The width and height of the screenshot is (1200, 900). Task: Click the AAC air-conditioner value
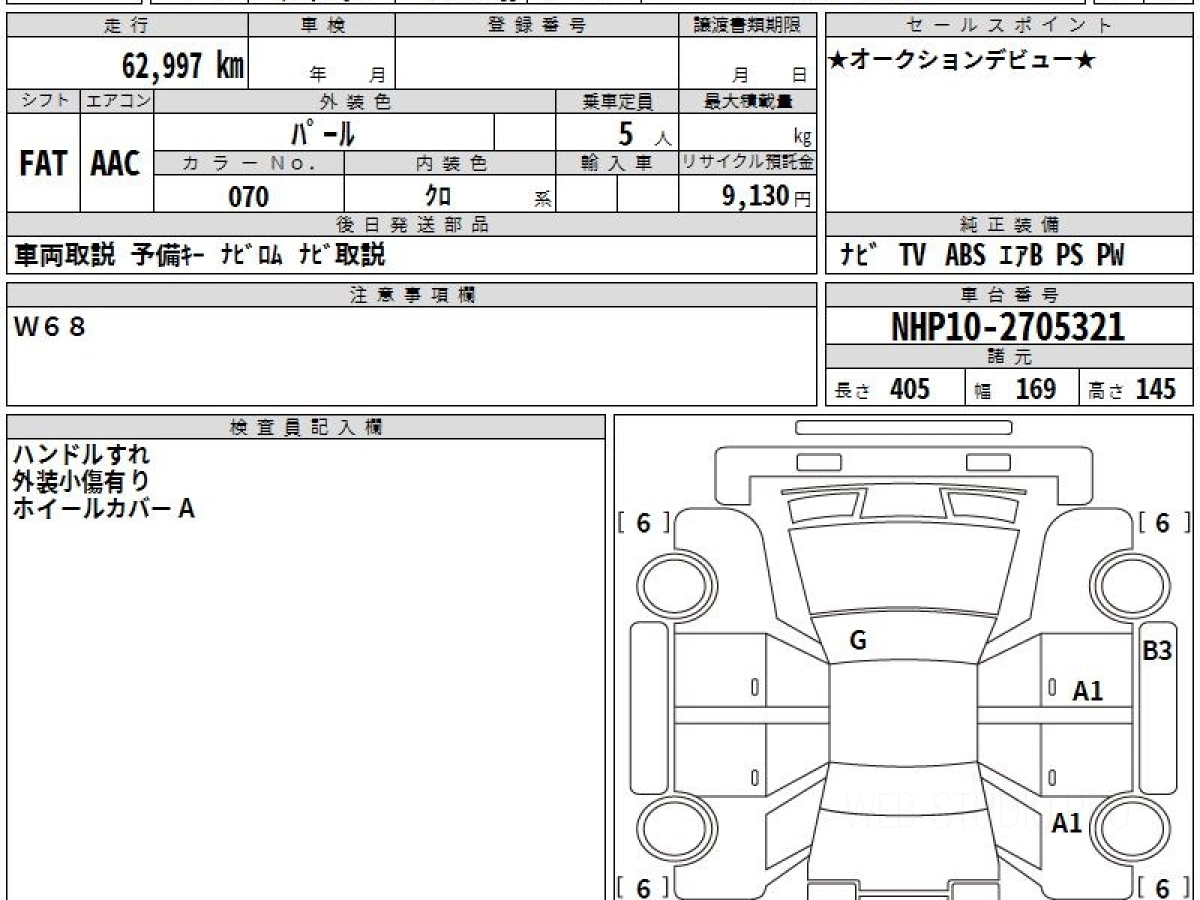(117, 164)
